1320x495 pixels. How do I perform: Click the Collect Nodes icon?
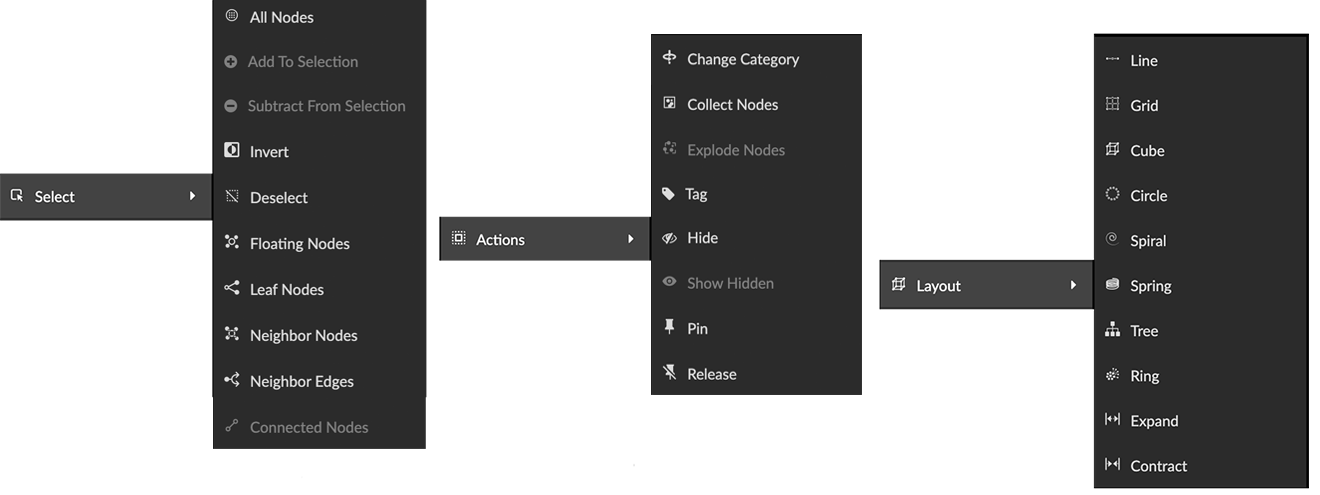coord(670,103)
